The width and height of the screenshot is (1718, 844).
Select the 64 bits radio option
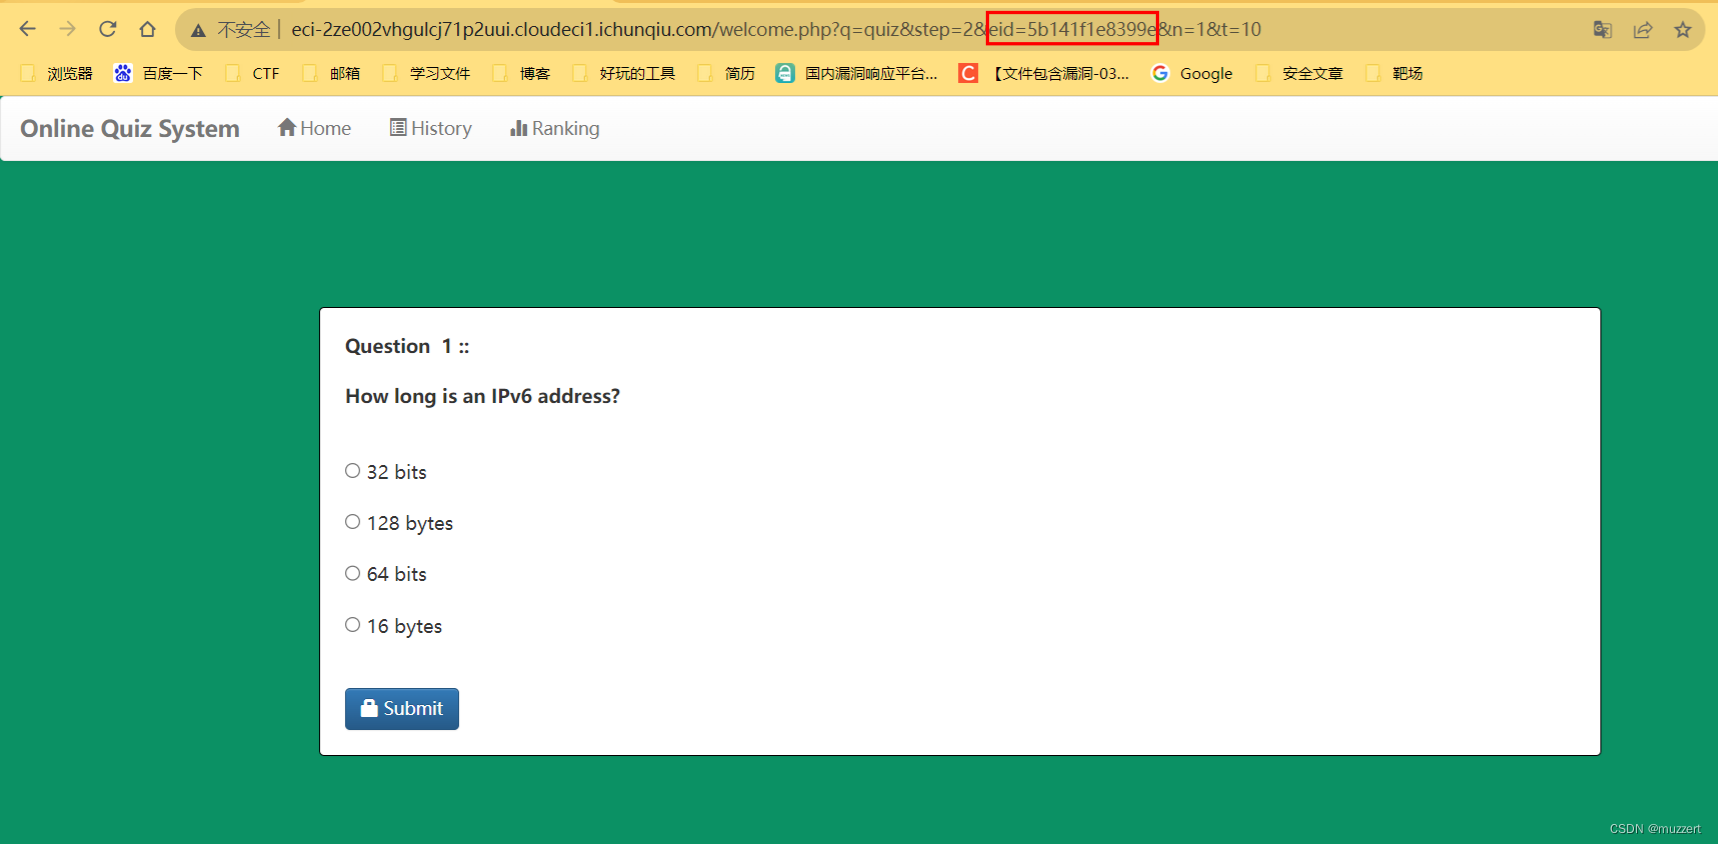pos(353,573)
